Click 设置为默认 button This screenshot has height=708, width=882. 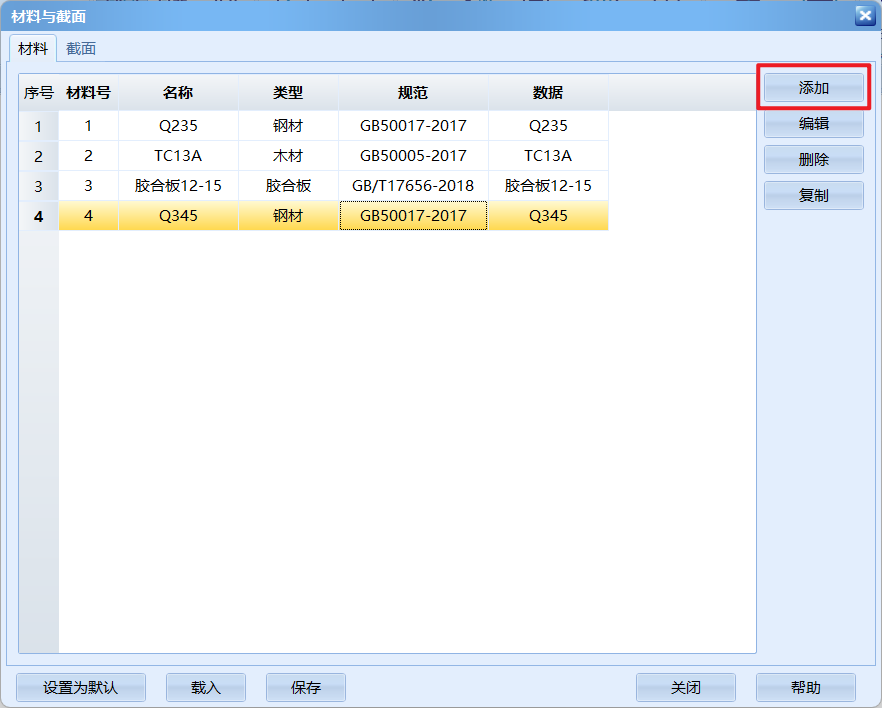(81, 688)
